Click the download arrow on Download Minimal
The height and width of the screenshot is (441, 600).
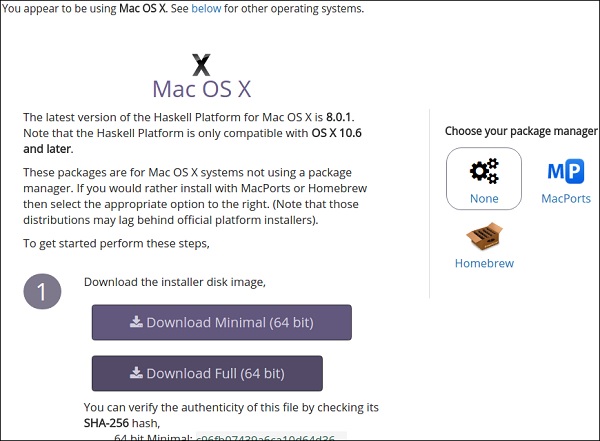(135, 323)
